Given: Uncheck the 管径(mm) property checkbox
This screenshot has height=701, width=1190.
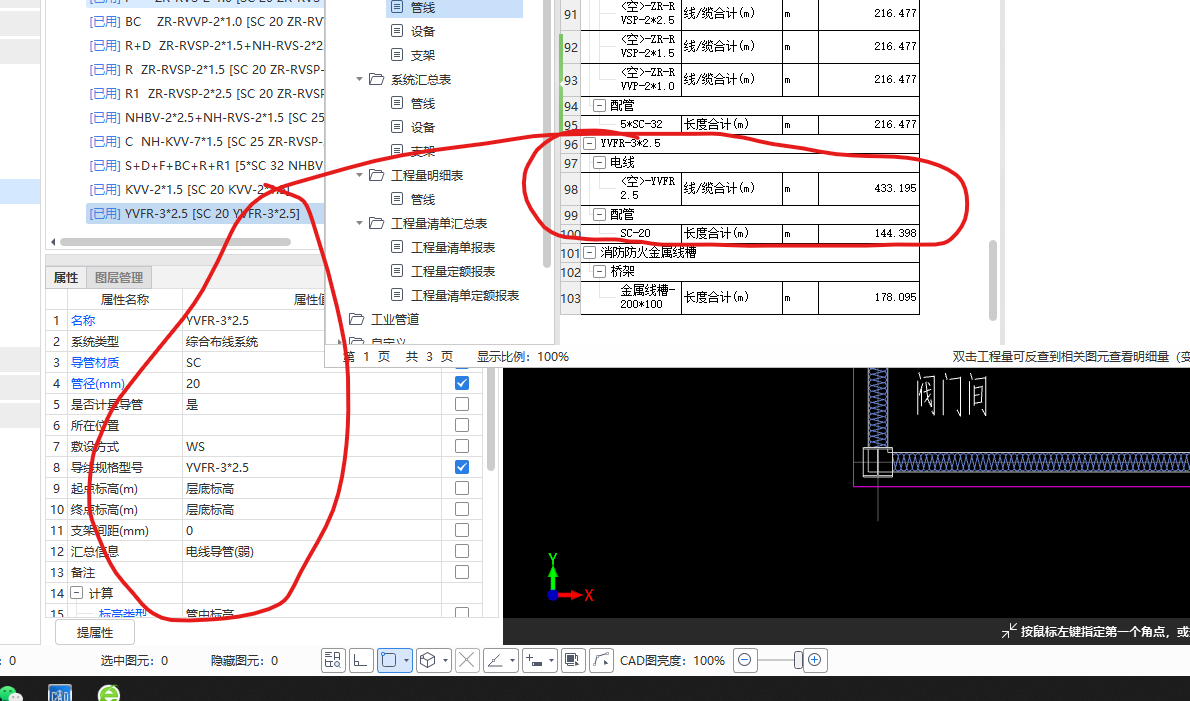Looking at the screenshot, I should point(461,383).
